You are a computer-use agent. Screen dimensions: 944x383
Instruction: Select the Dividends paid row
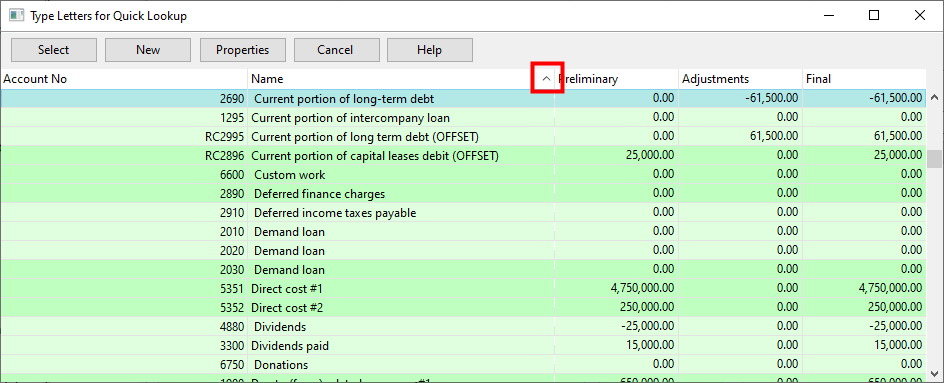463,346
